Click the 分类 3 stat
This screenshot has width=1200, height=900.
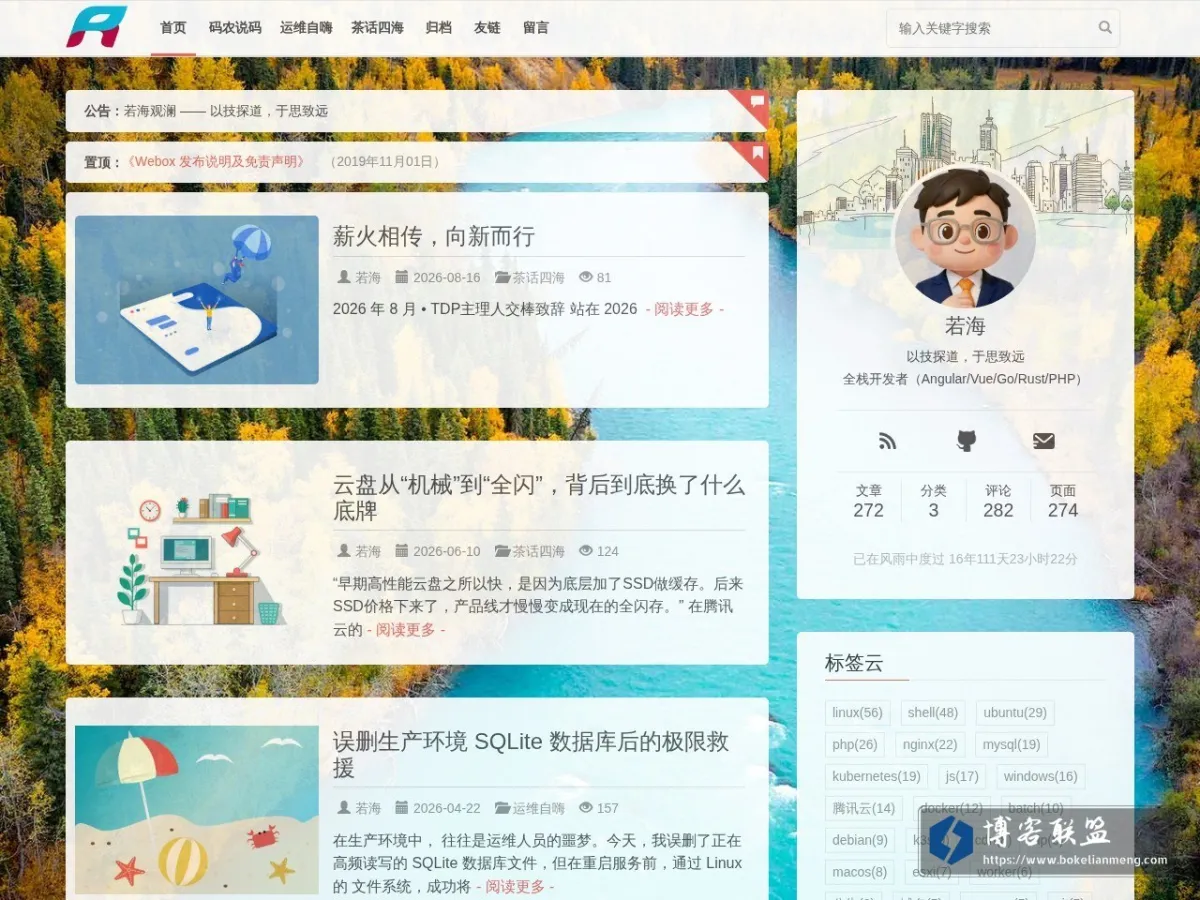(933, 501)
